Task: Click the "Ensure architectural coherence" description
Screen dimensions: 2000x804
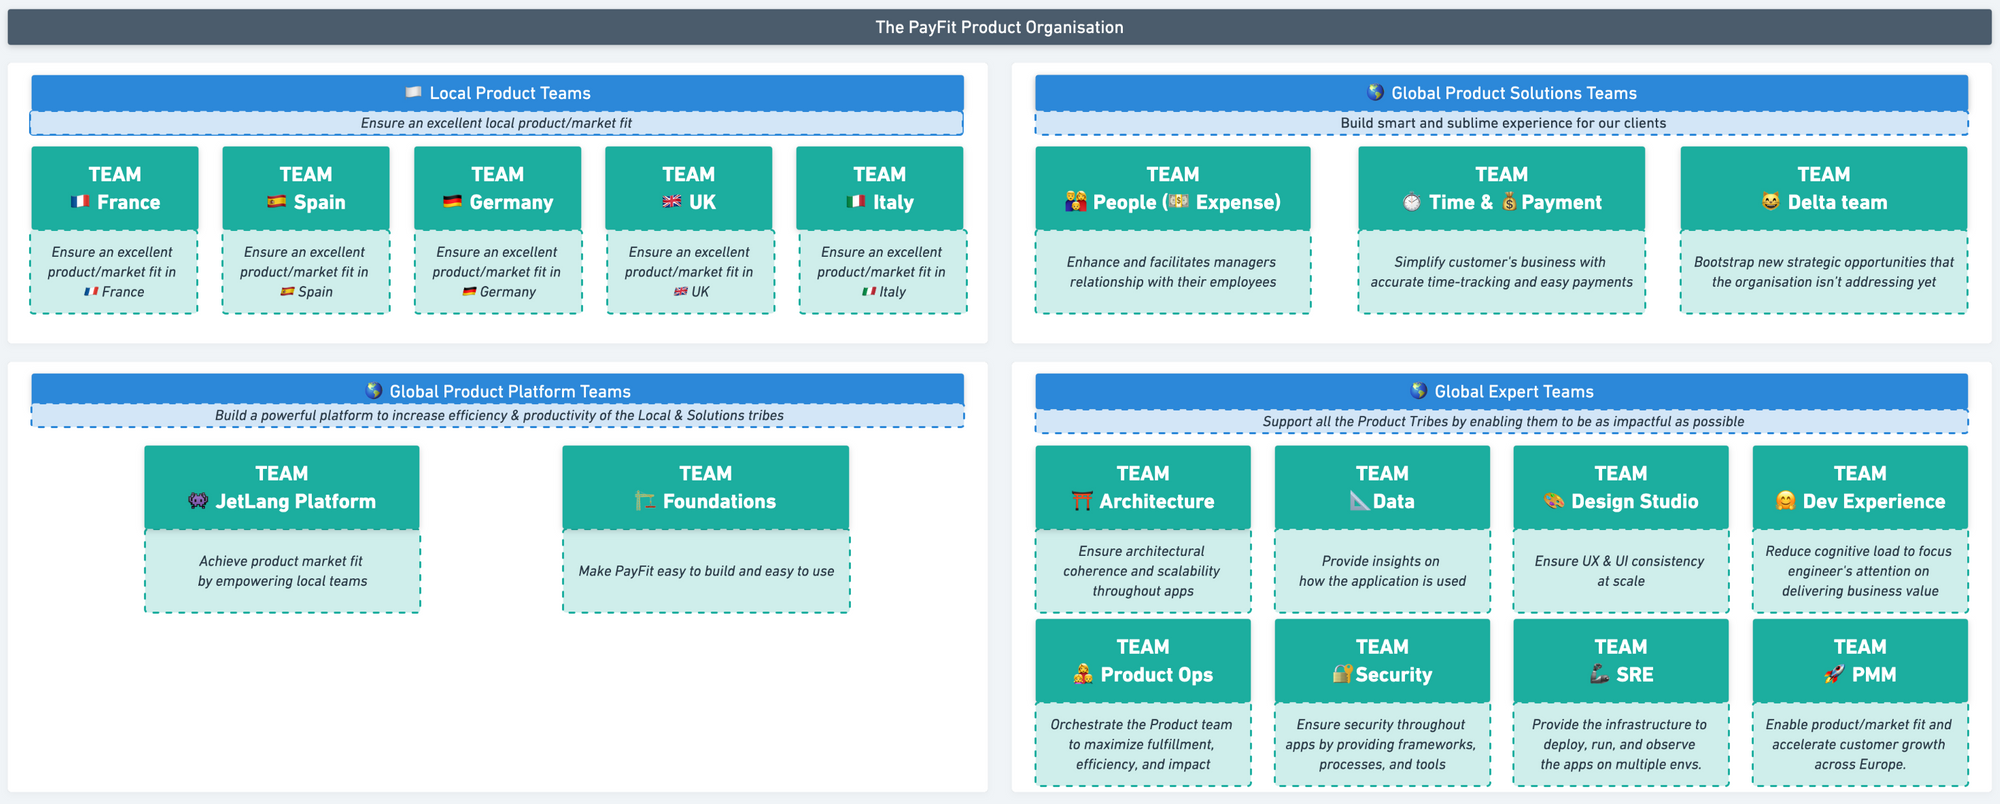Action: pos(1142,571)
